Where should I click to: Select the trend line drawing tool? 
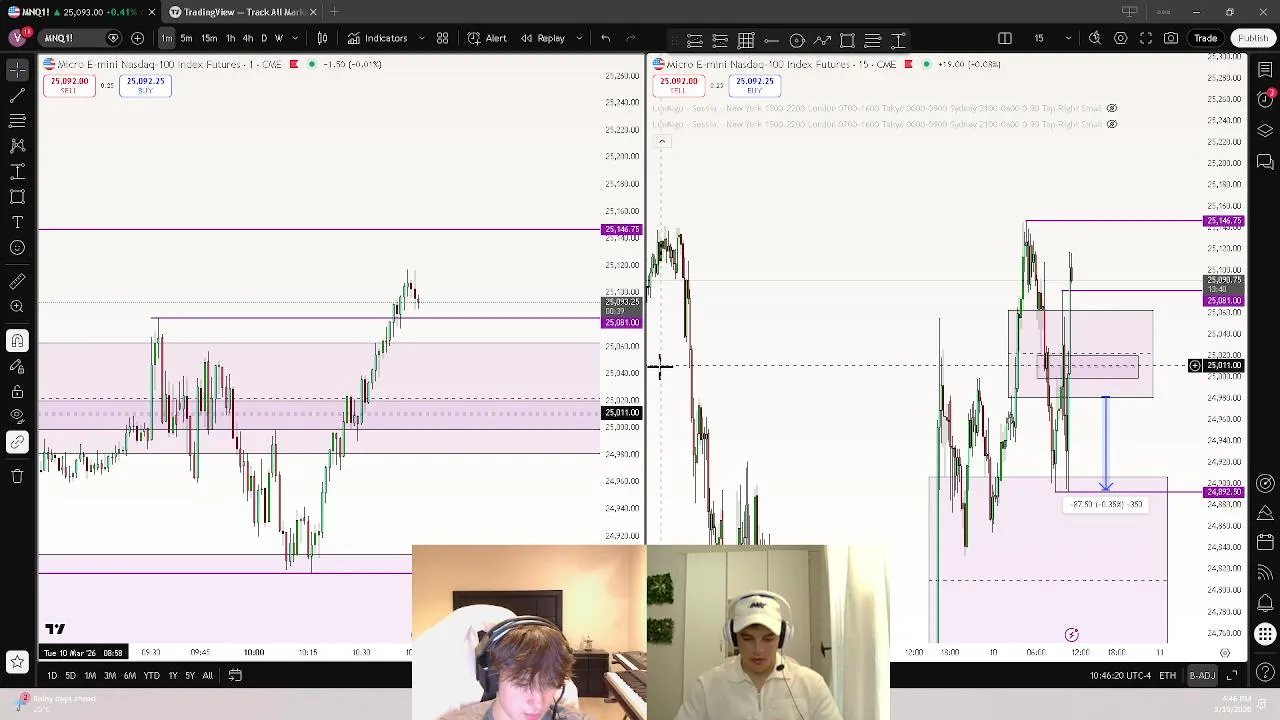click(17, 96)
